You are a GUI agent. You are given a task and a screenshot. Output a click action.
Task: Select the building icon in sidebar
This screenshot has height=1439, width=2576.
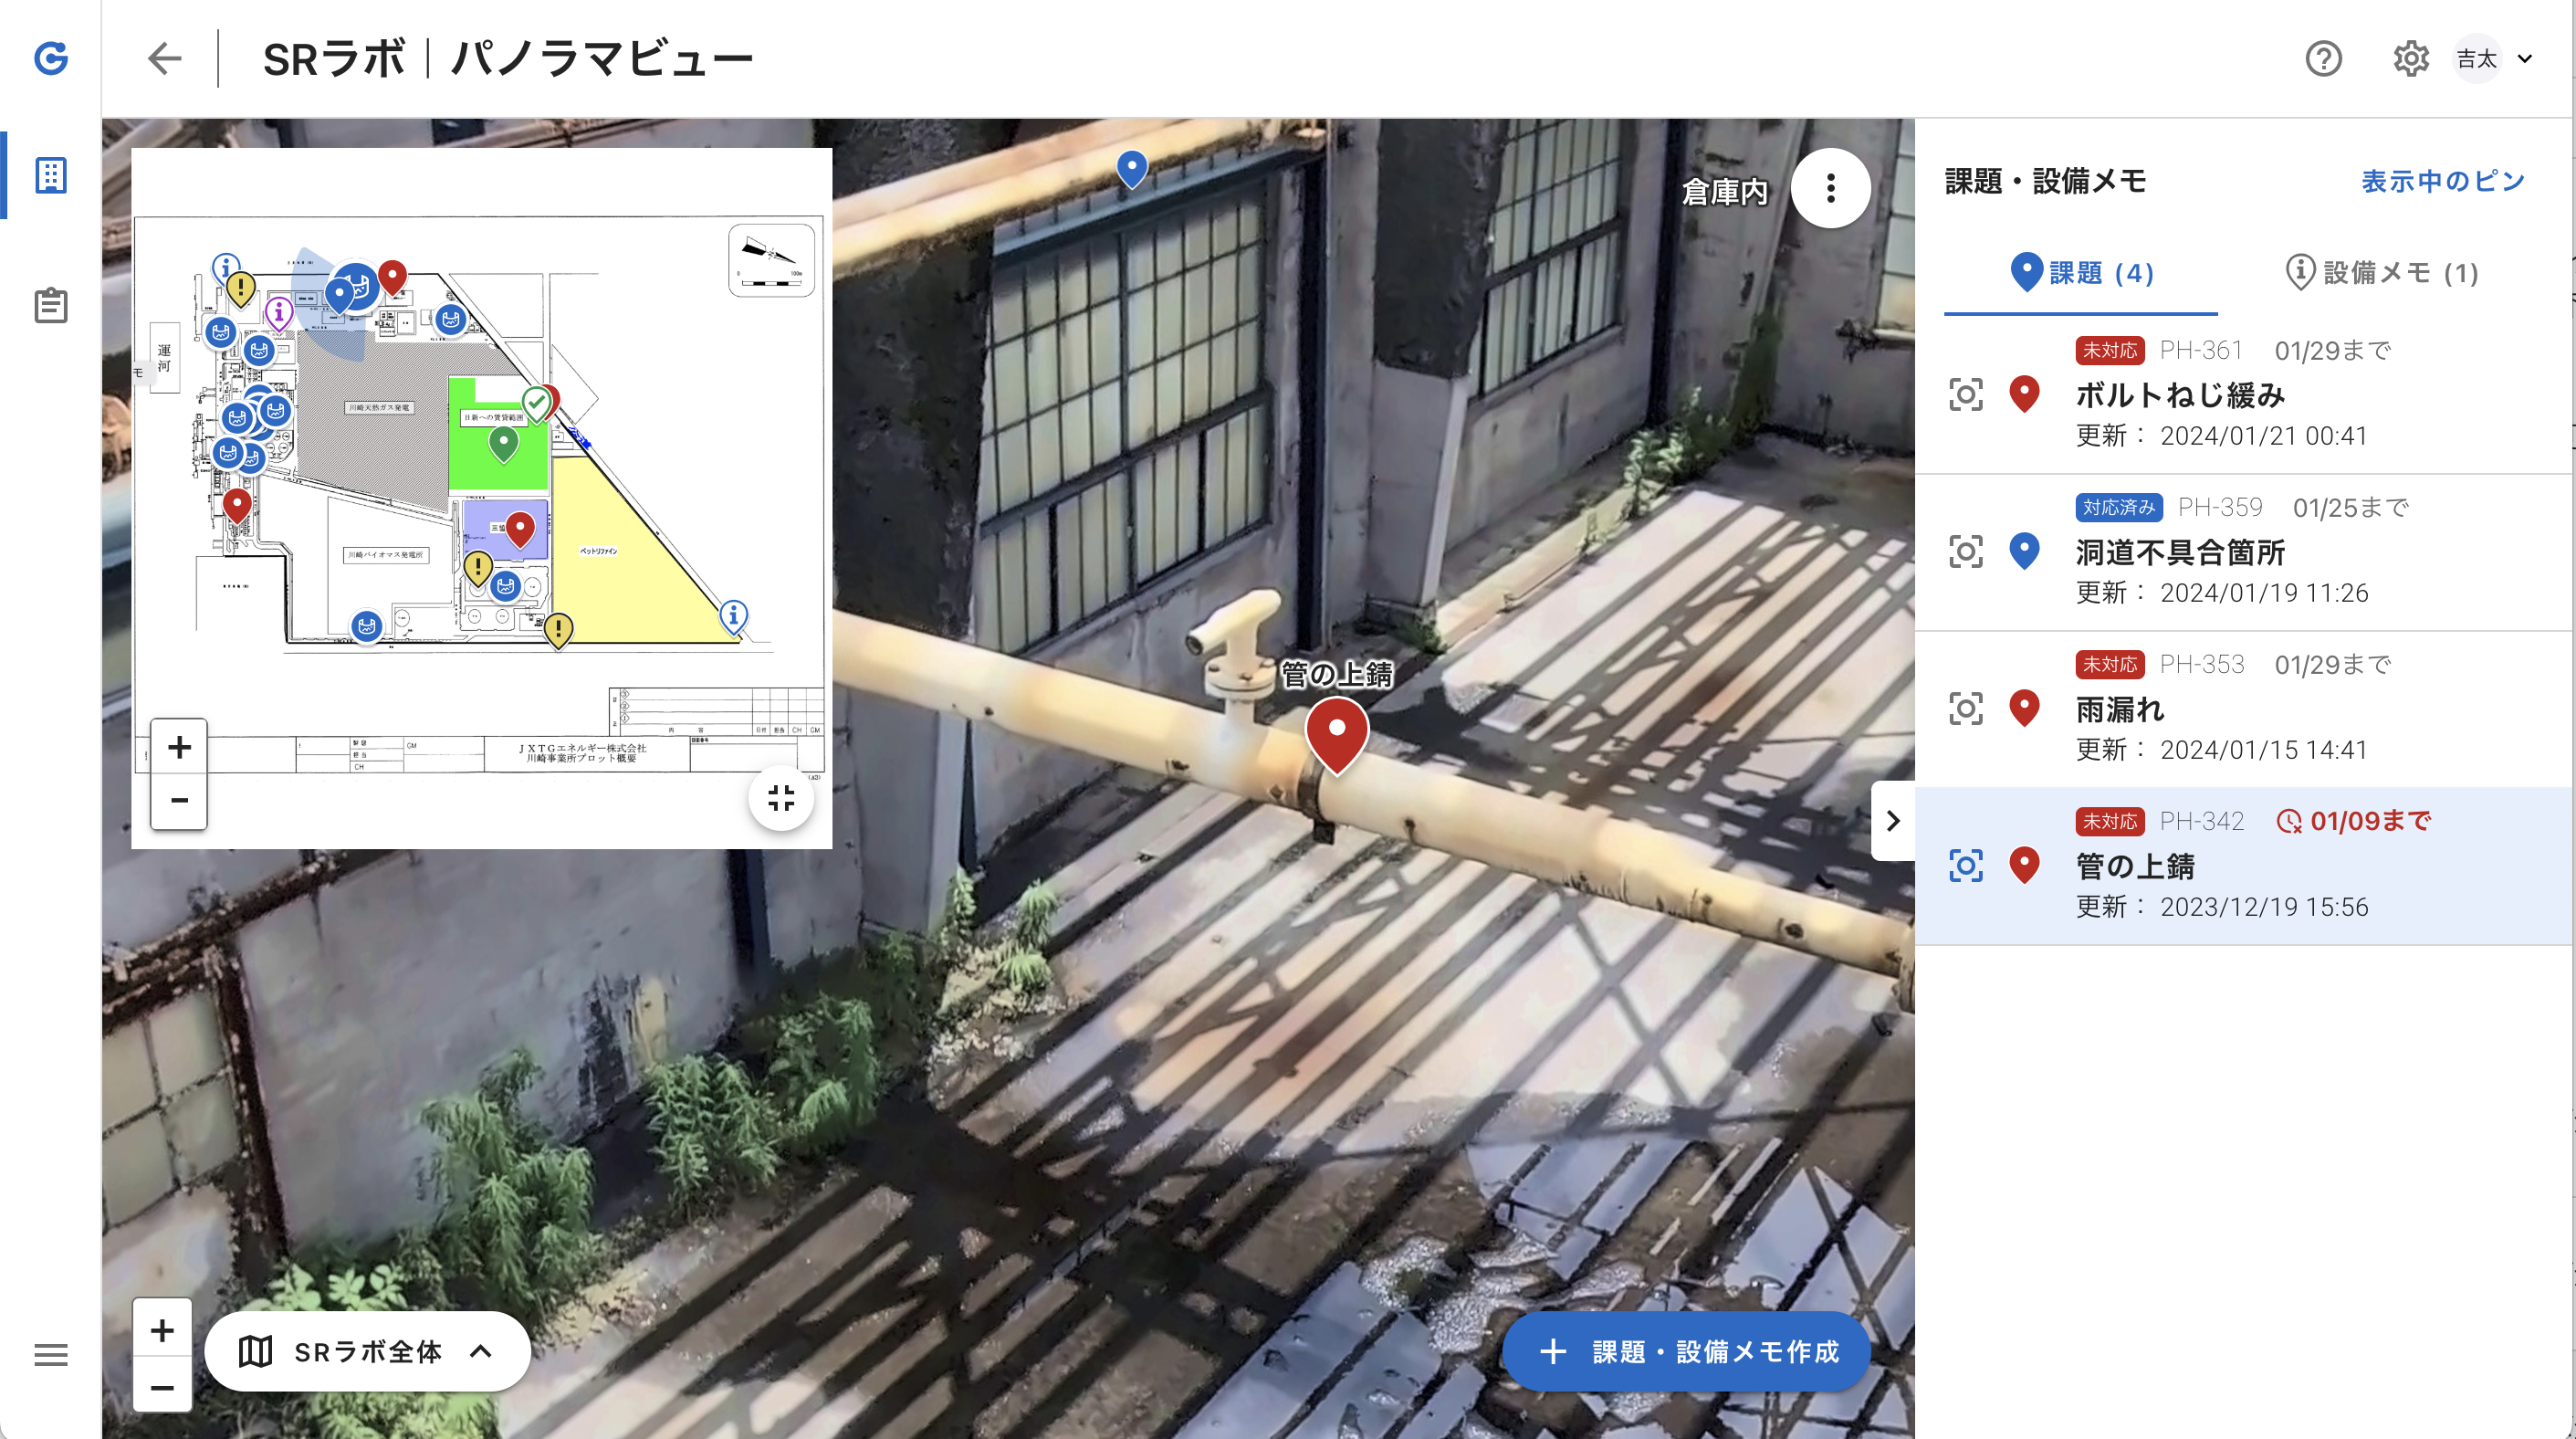[51, 175]
